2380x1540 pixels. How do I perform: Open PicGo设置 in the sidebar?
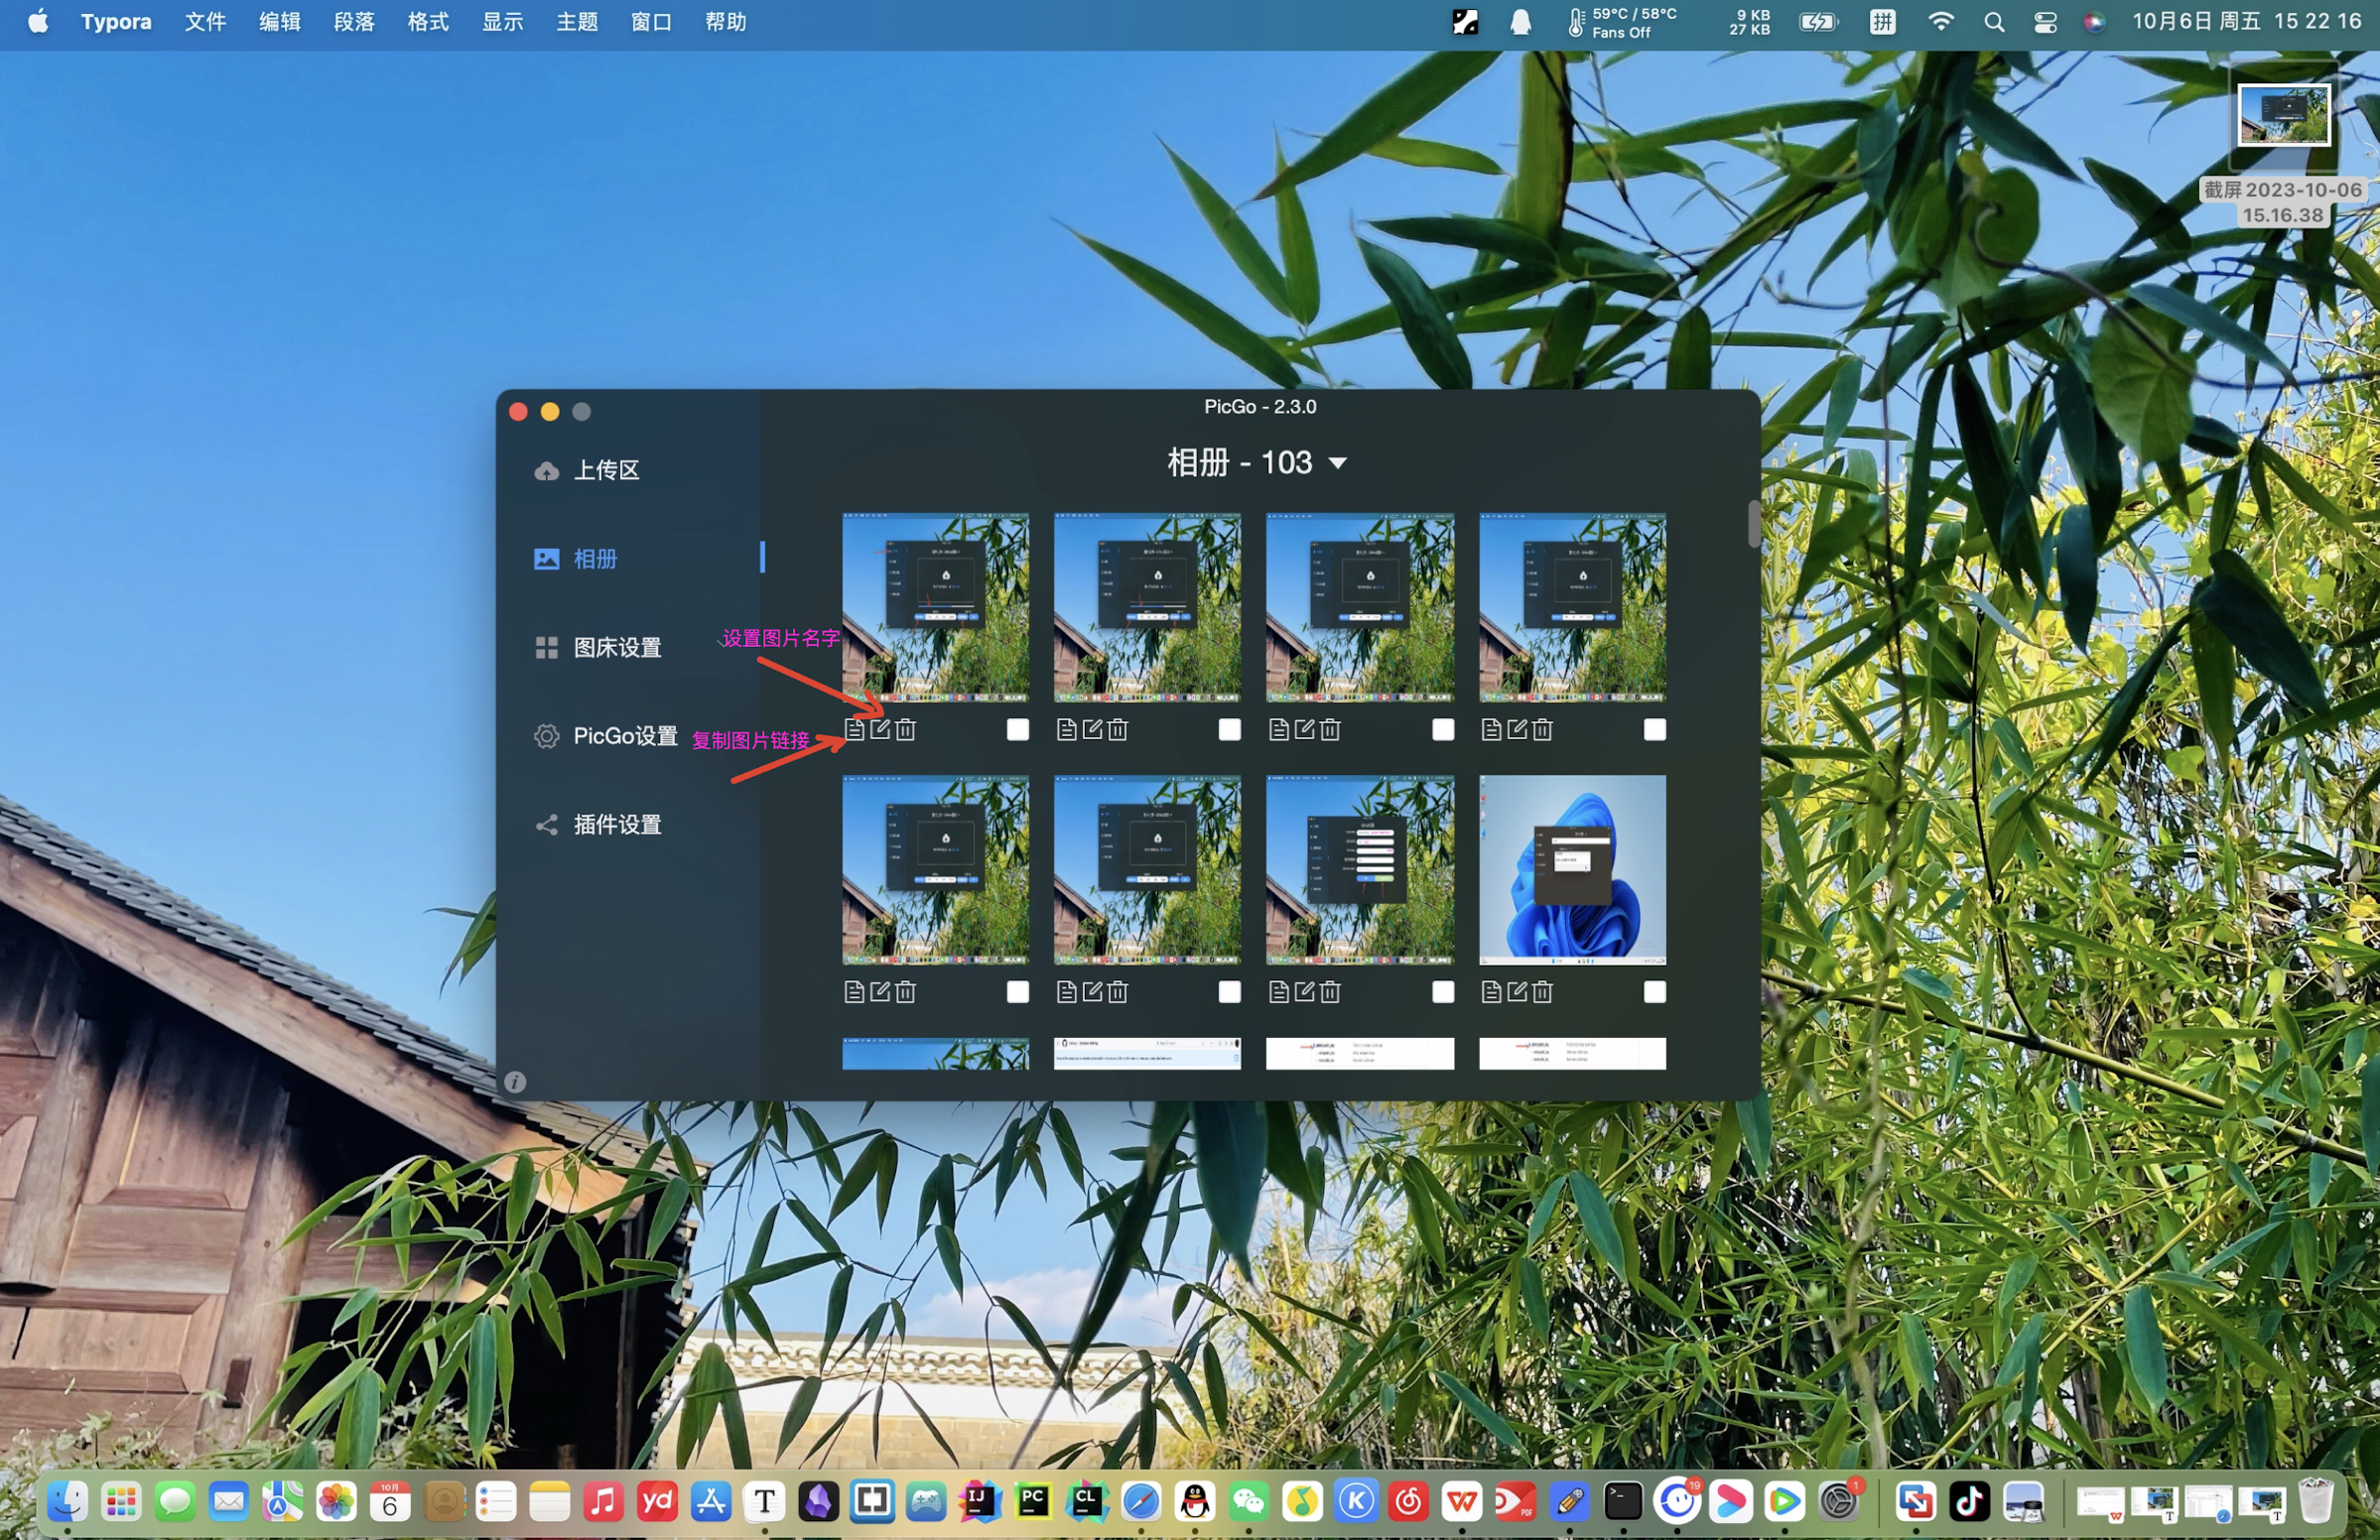625,736
